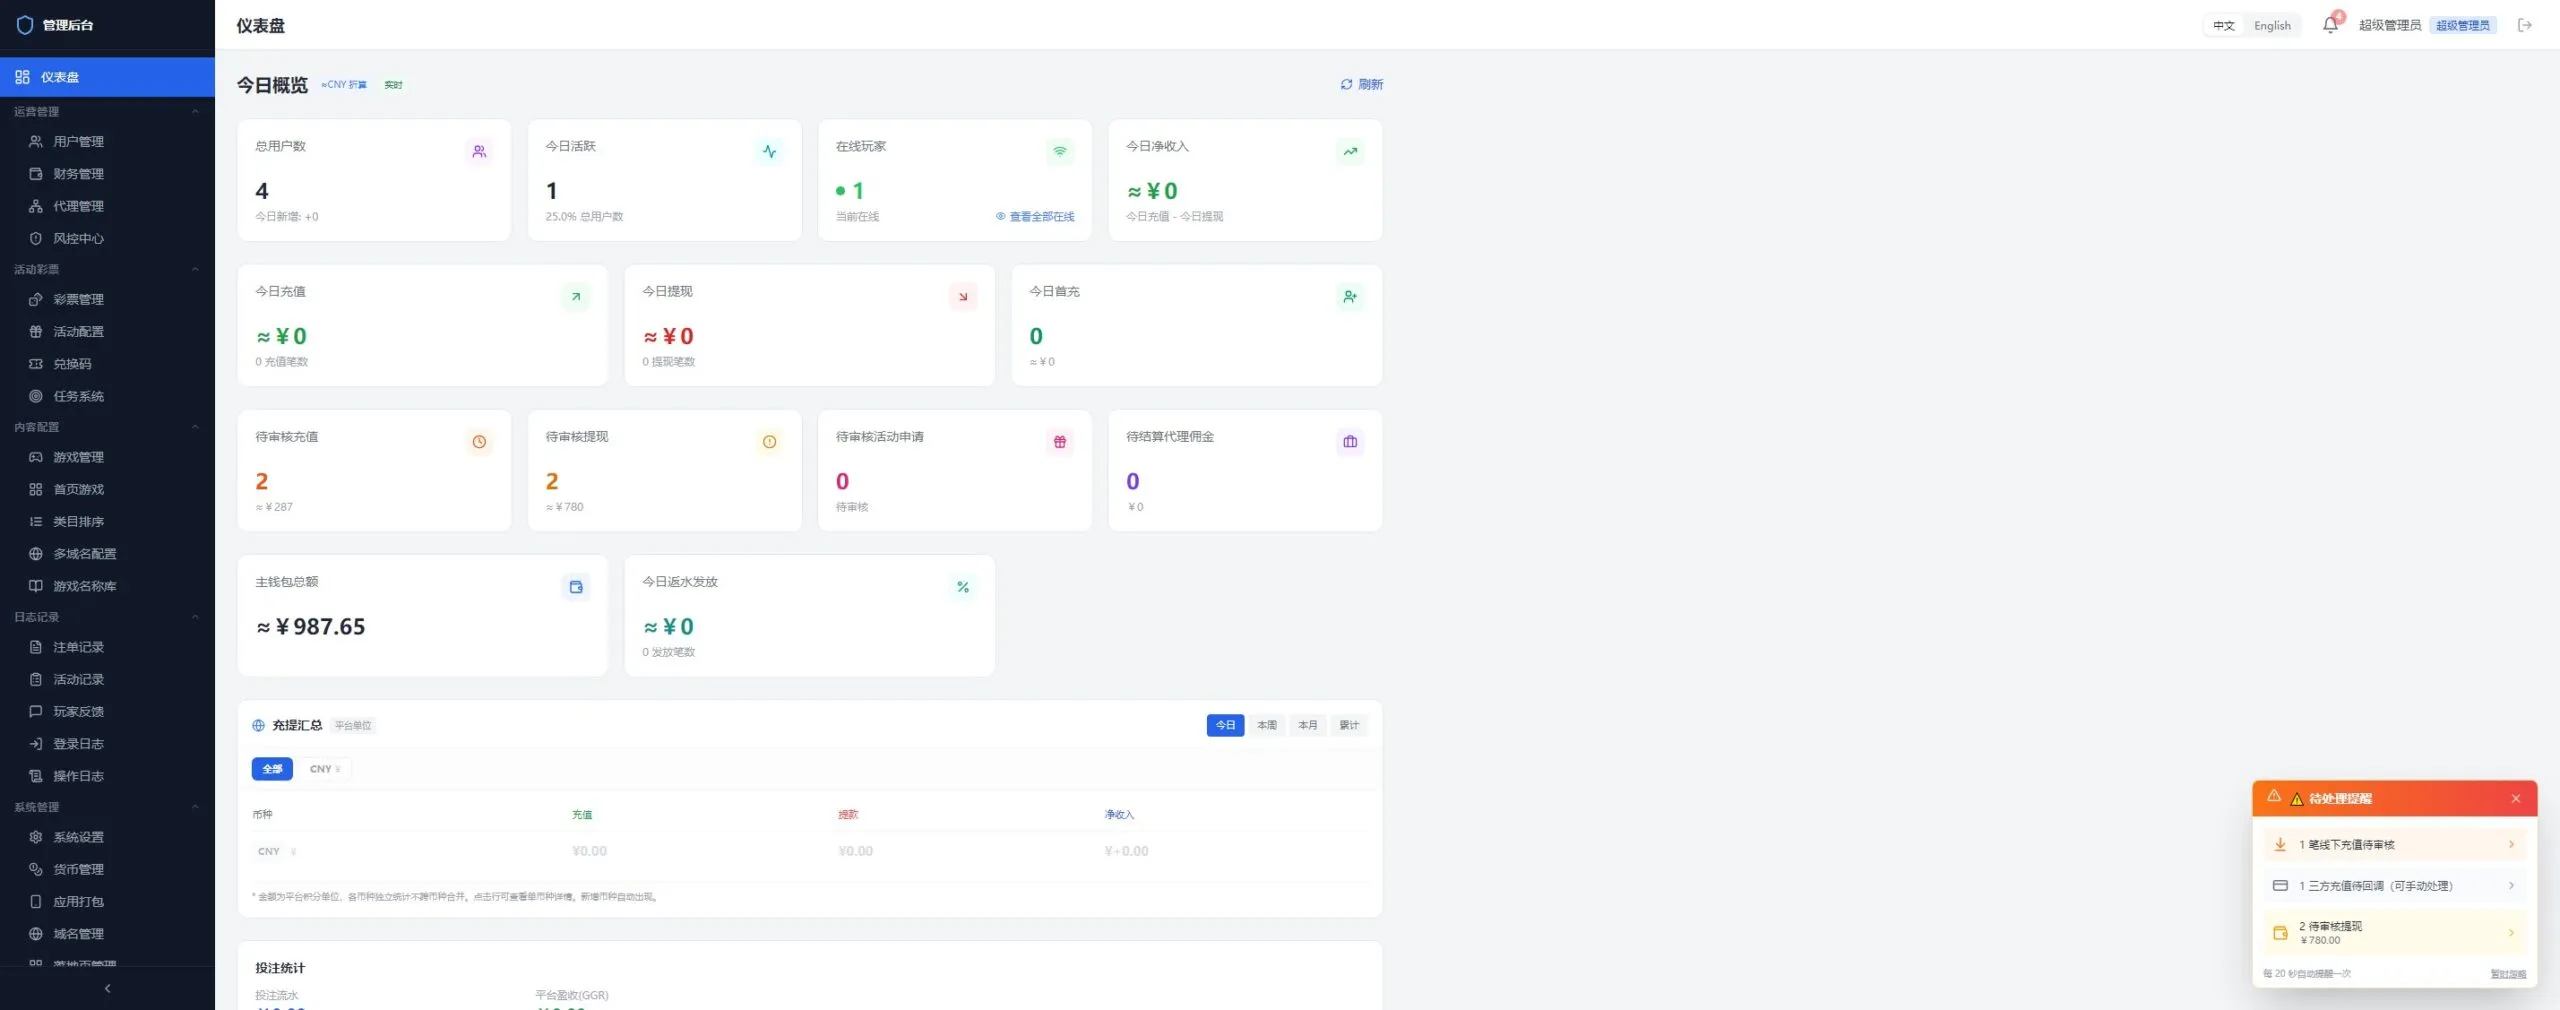Click 暂时忽略 in the reminder popup

(2508, 974)
